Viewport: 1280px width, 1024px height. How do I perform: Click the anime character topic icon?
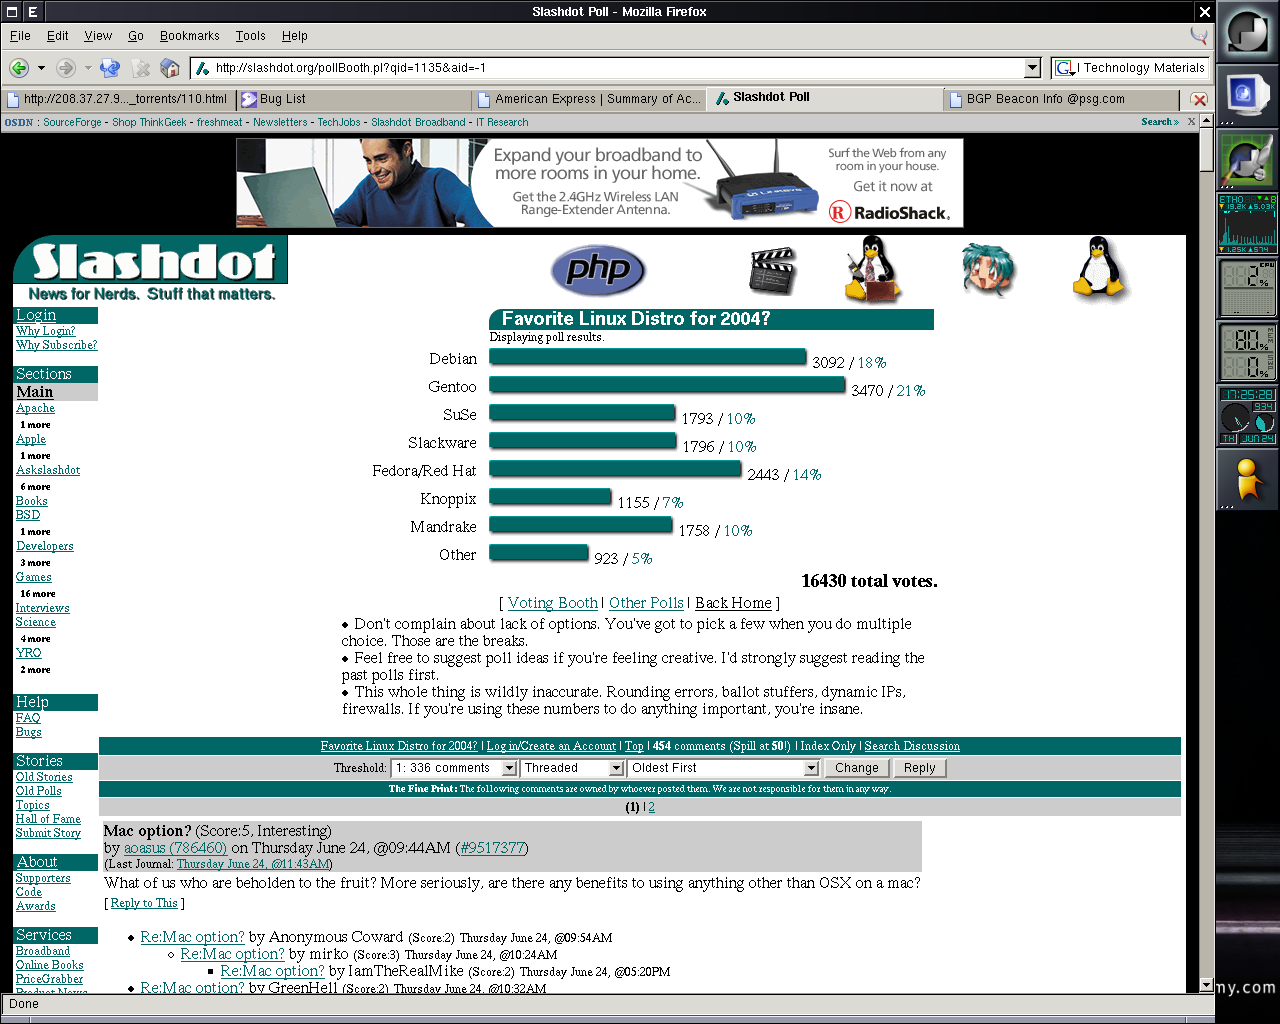tap(988, 270)
